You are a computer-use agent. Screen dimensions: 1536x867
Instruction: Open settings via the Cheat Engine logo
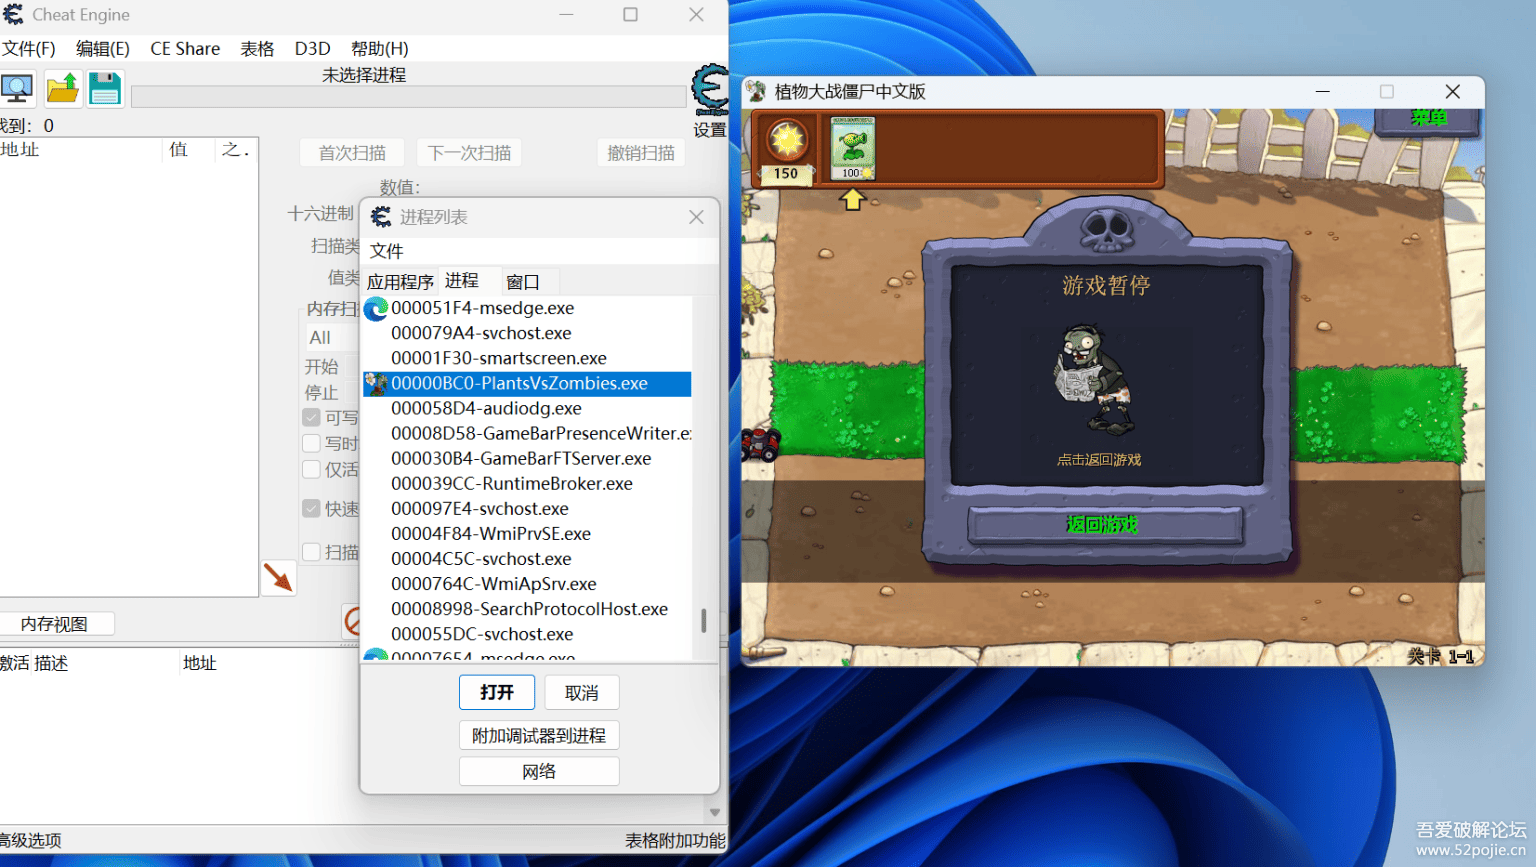[x=710, y=89]
